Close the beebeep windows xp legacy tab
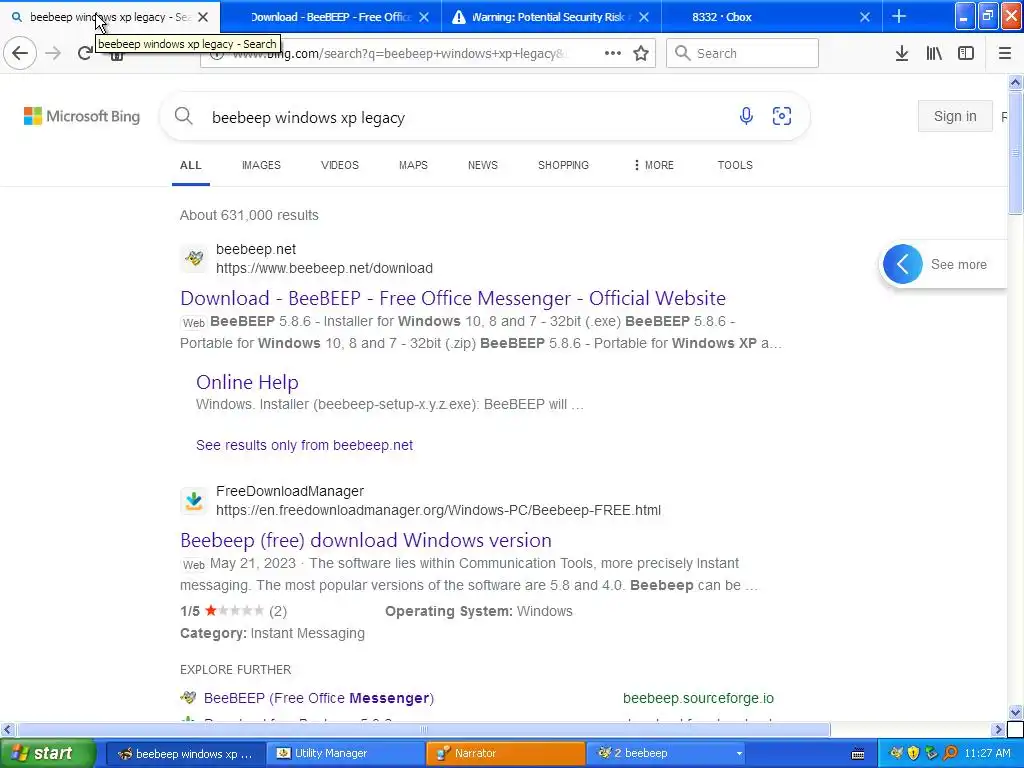Screen dimensions: 1024x768 (x=203, y=17)
